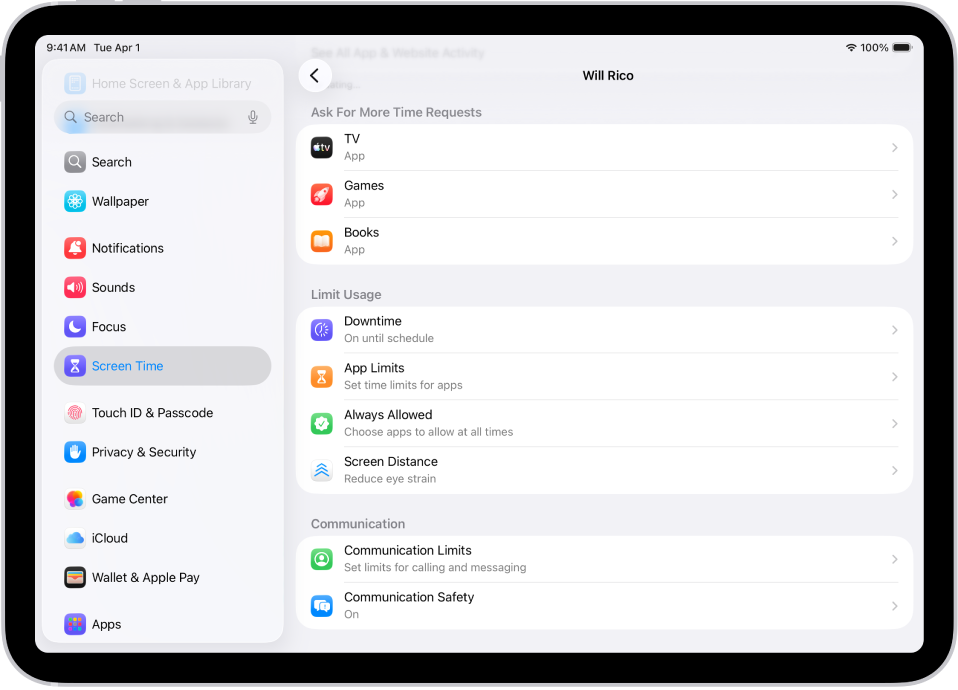Expand the Communication Safety row chevron

[894, 606]
